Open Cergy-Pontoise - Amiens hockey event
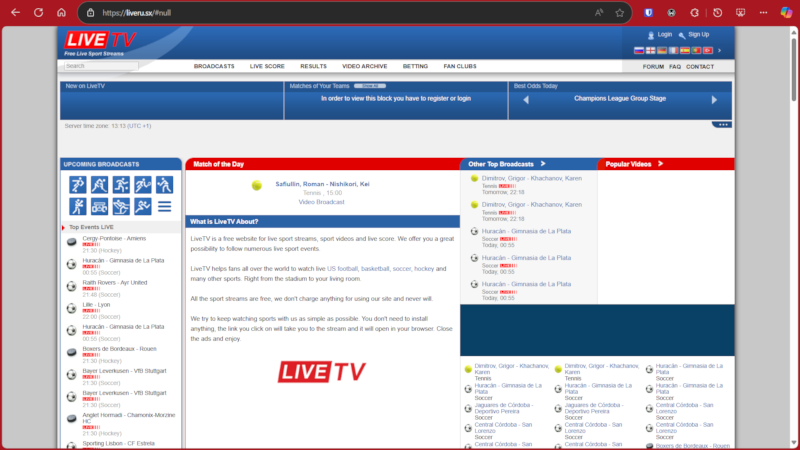Screen dimensions: 800x450 [x=114, y=238]
